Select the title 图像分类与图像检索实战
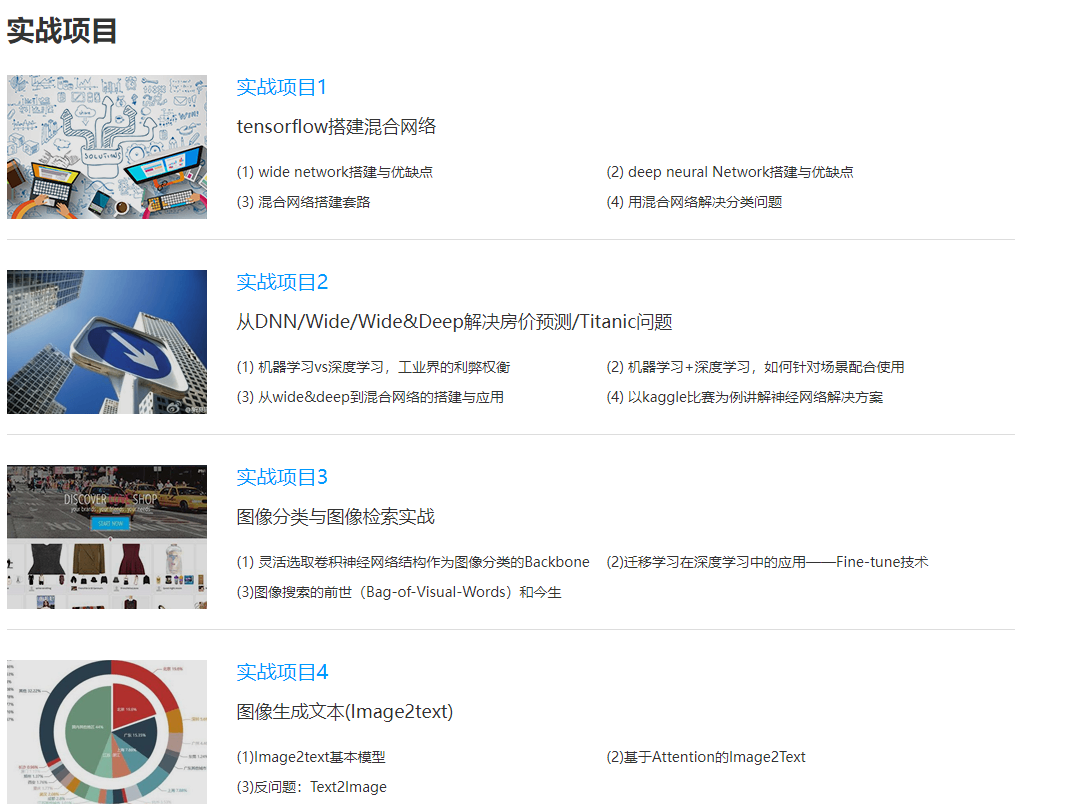Viewport: 1069px width, 809px height. click(x=335, y=517)
